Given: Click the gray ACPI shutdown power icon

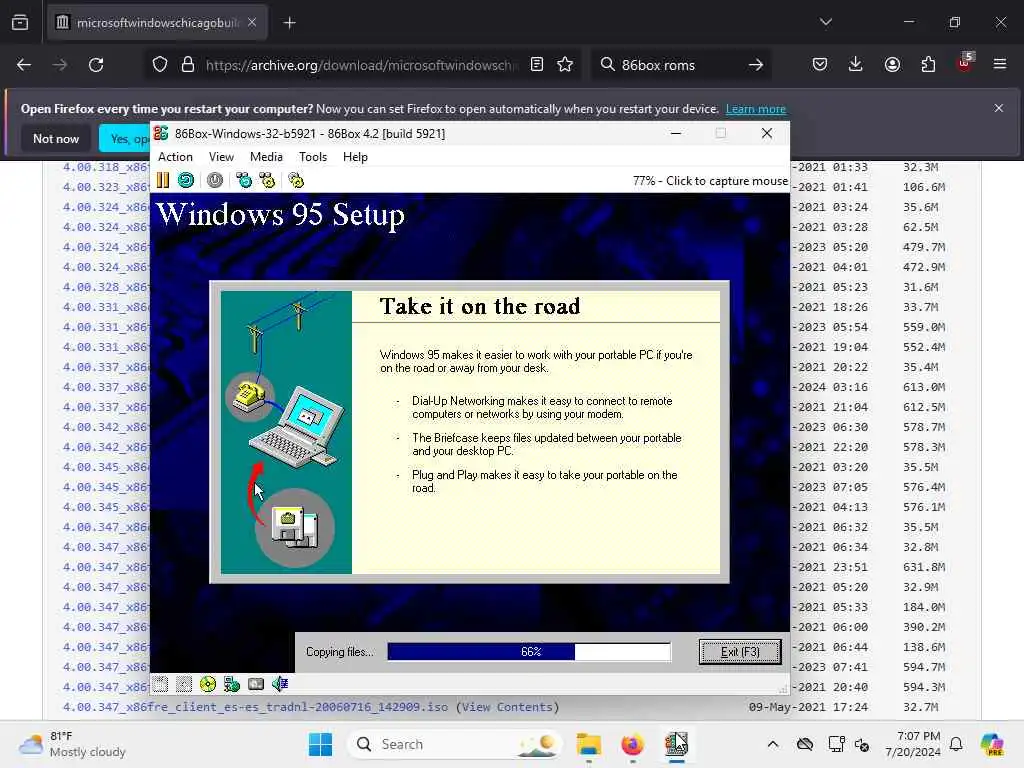Looking at the screenshot, I should [x=215, y=180].
